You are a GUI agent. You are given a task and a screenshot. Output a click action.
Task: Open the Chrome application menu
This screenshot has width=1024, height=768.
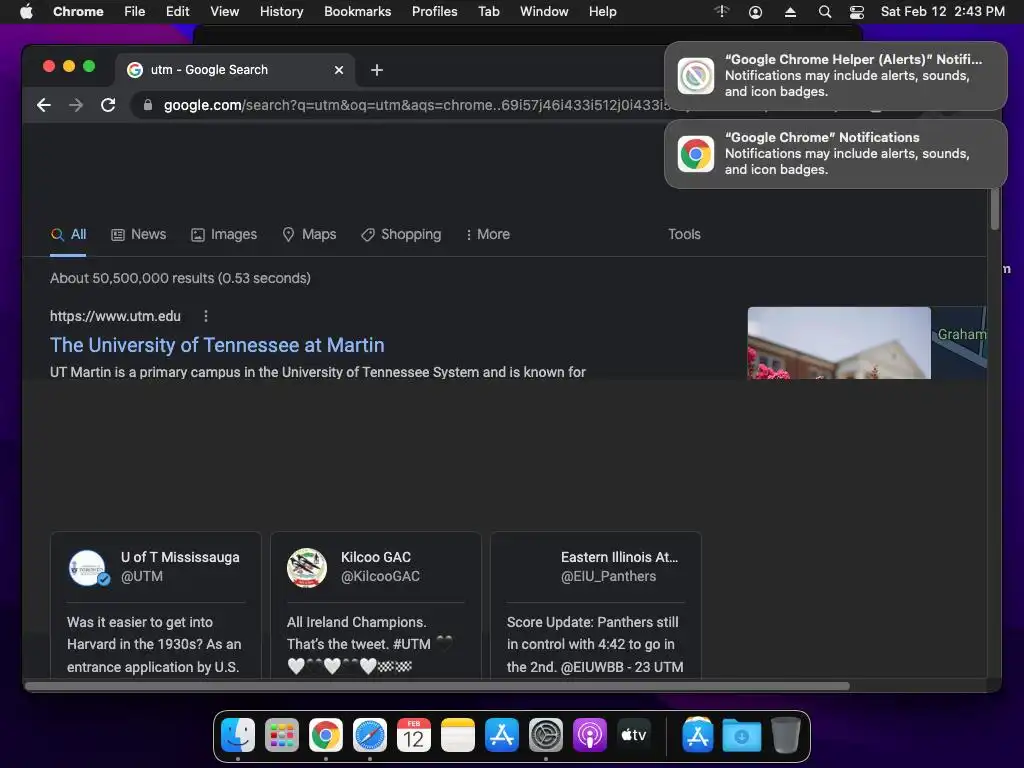click(78, 11)
